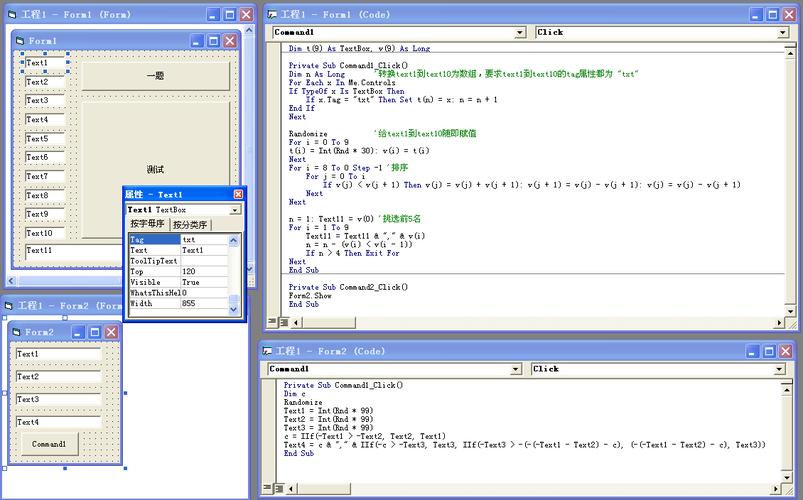Click the Command1 button on Form2
The width and height of the screenshot is (803, 500).
coord(49,444)
